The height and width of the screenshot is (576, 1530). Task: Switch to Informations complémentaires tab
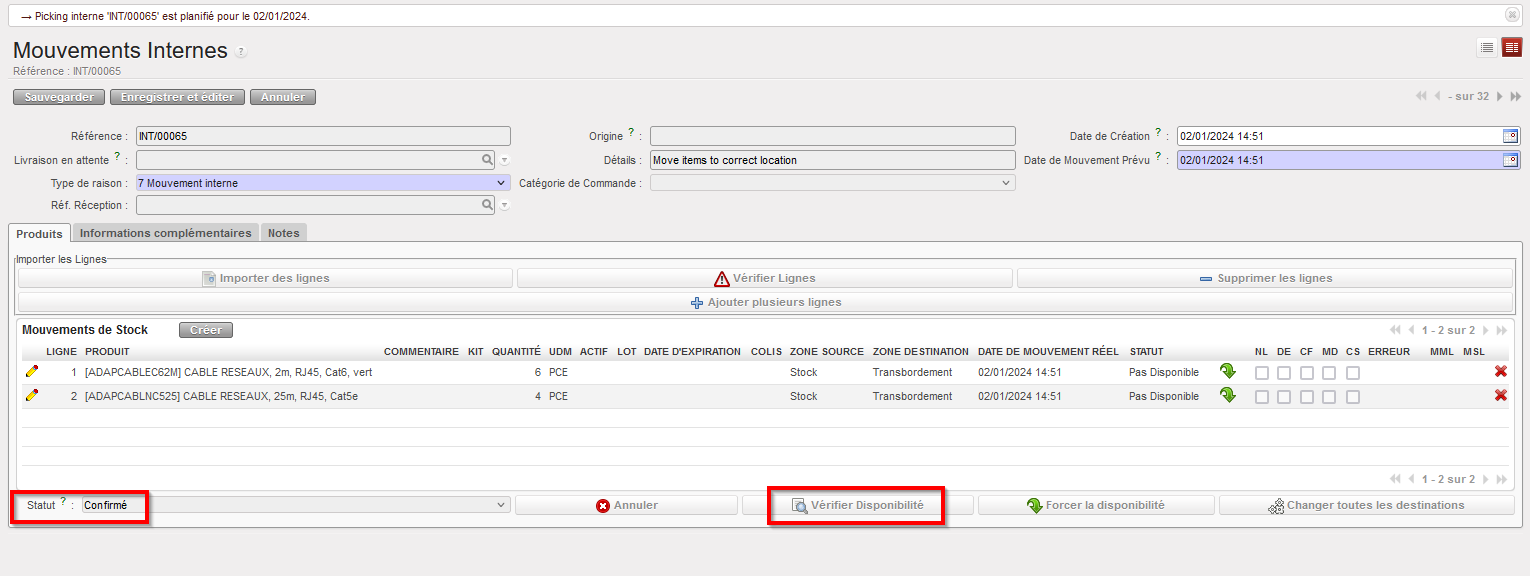(165, 233)
